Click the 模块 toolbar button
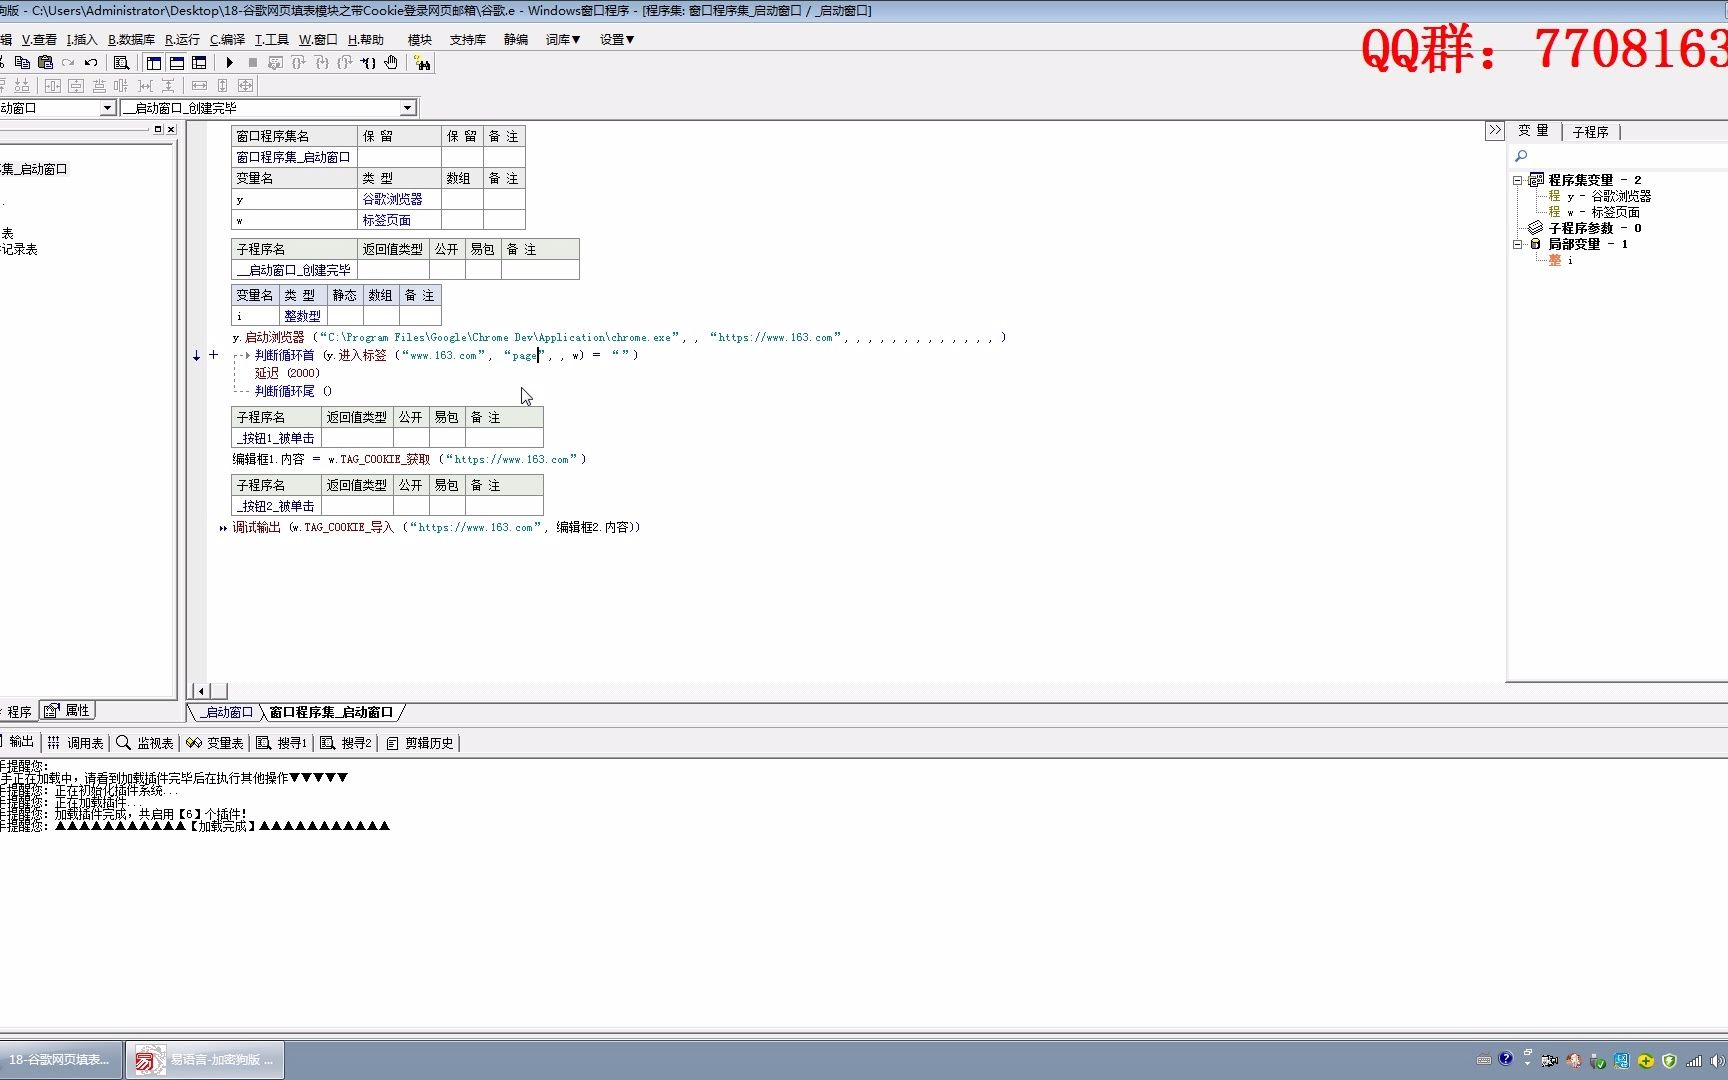Viewport: 1728px width, 1080px height. [x=420, y=39]
